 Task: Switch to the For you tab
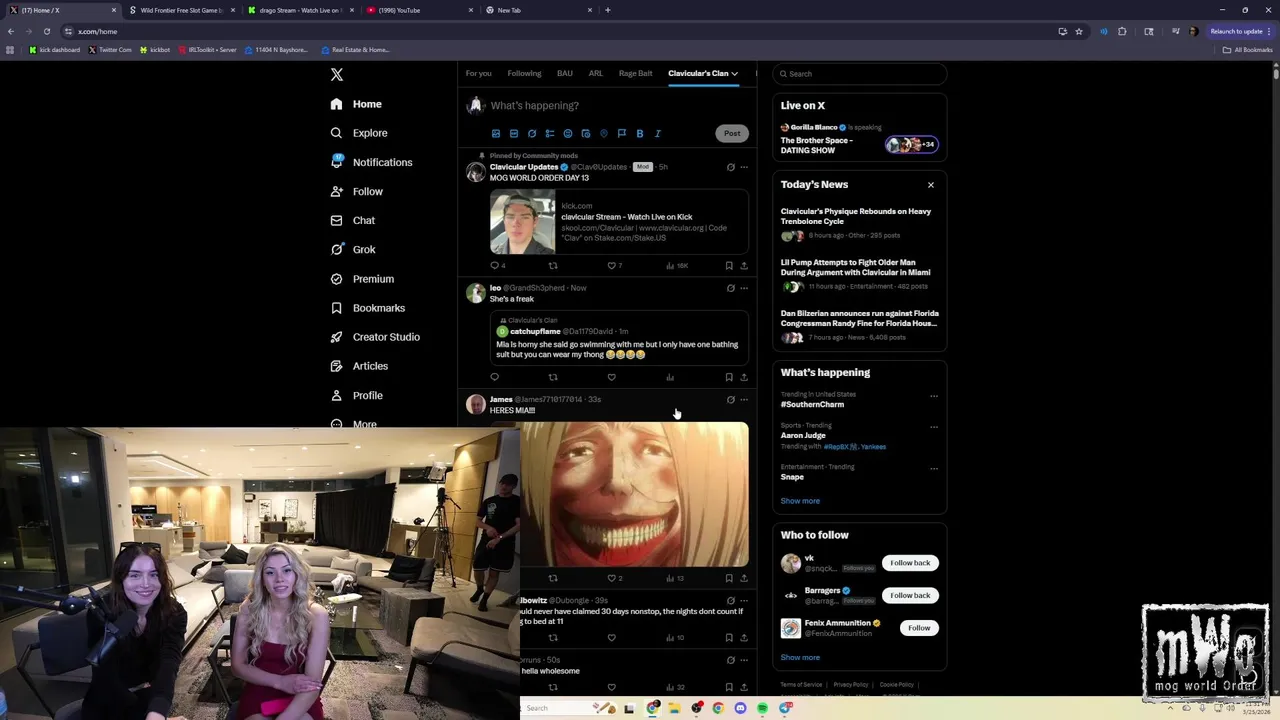[478, 73]
